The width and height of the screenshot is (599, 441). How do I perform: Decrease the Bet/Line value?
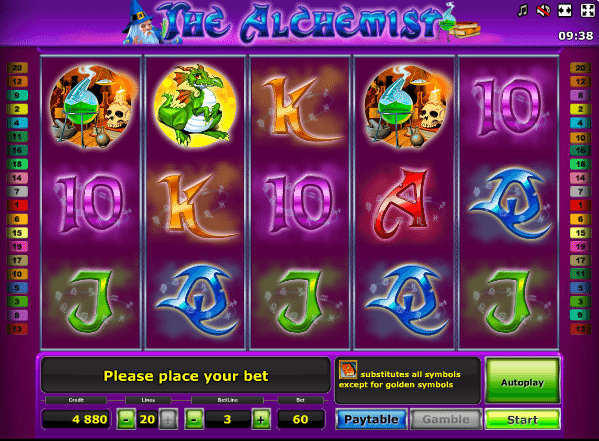[194, 419]
